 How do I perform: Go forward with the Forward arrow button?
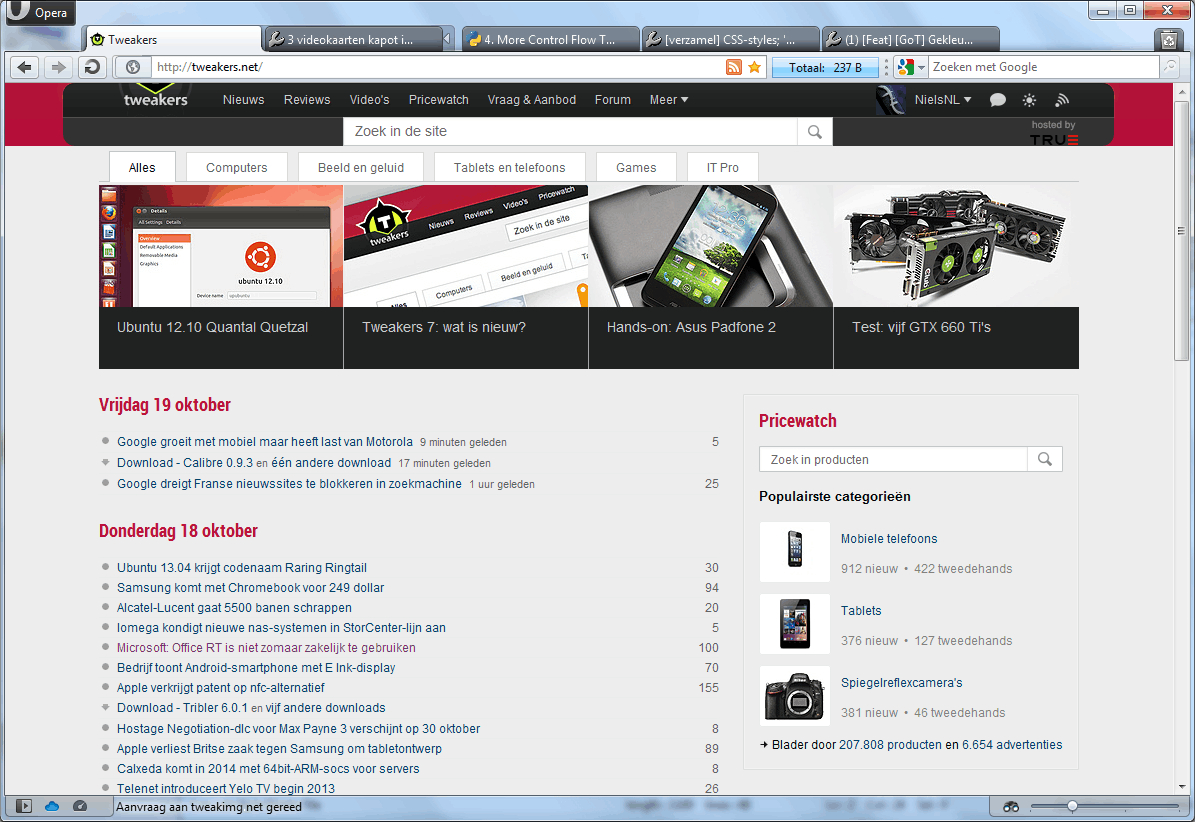(x=59, y=67)
